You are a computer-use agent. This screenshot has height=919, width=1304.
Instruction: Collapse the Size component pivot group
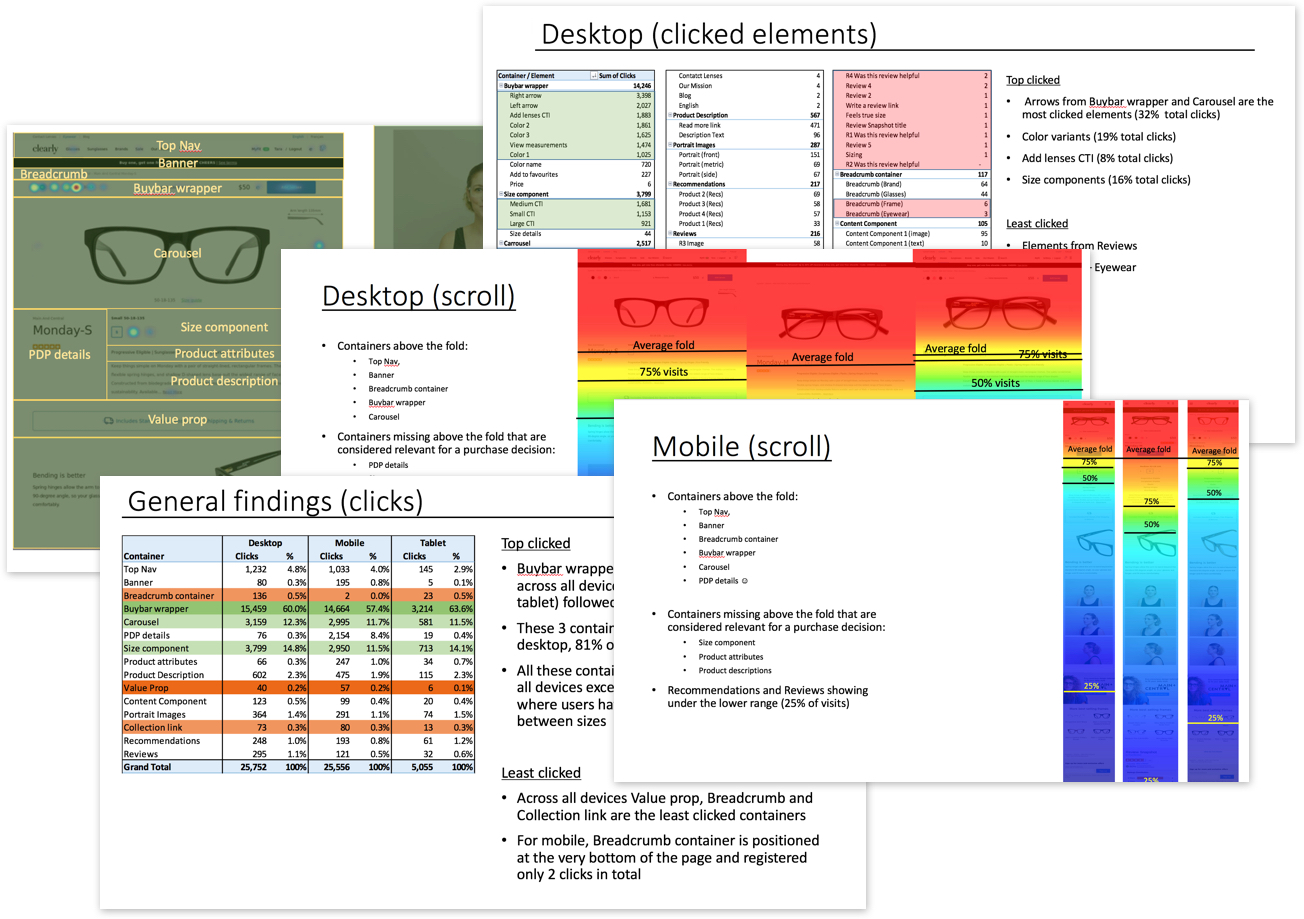click(x=500, y=194)
